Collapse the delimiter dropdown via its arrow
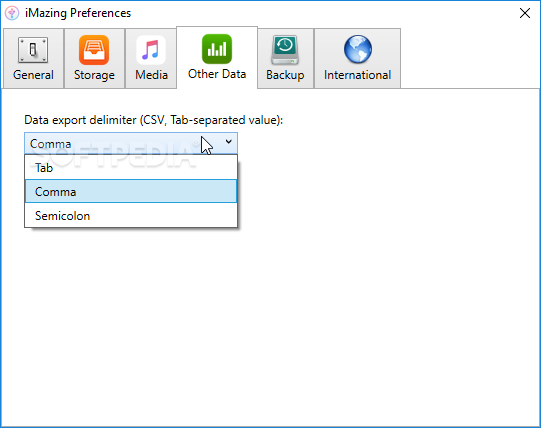The image size is (541, 428). (x=228, y=142)
